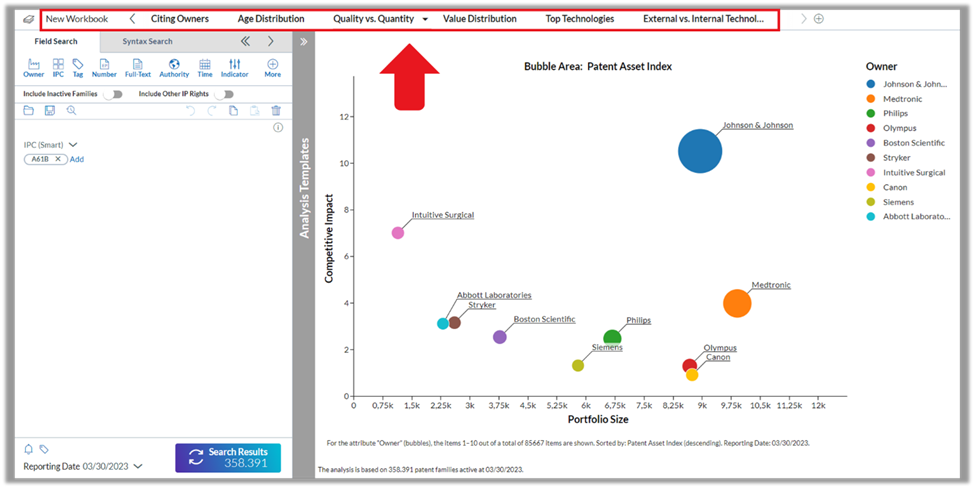Toggle Include Other IP Rights switch
This screenshot has width=975, height=488.
(224, 94)
